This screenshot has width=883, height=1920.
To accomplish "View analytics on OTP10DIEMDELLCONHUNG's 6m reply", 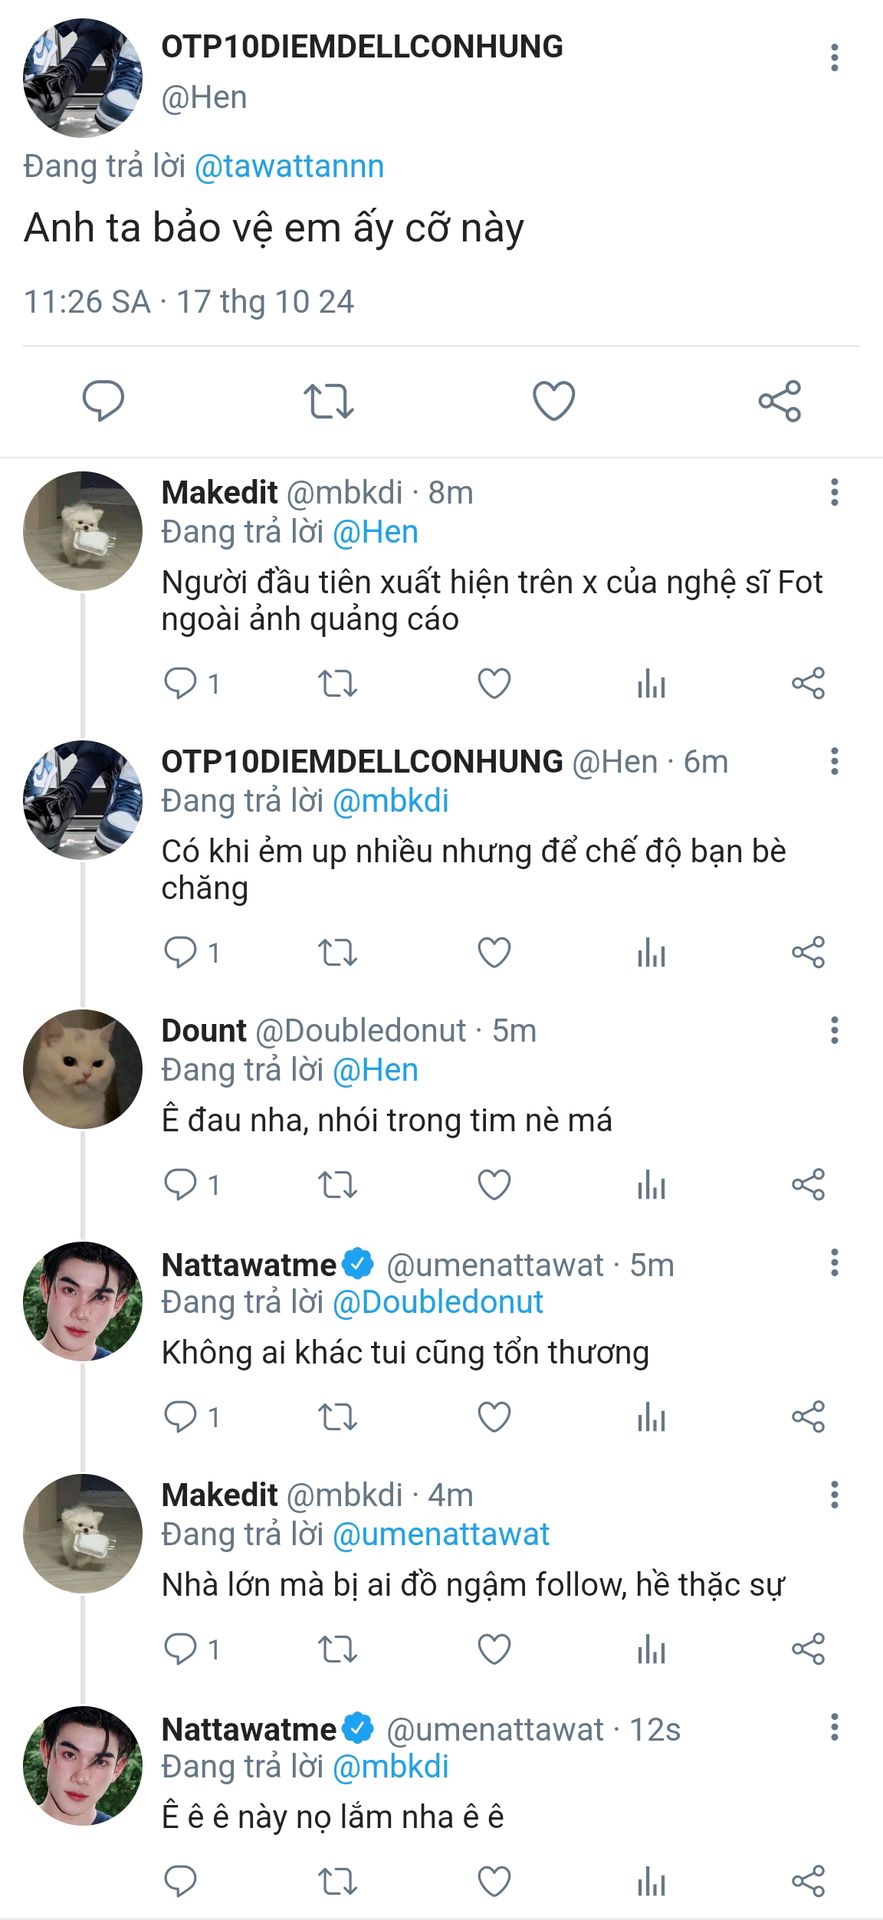I will click(x=651, y=953).
